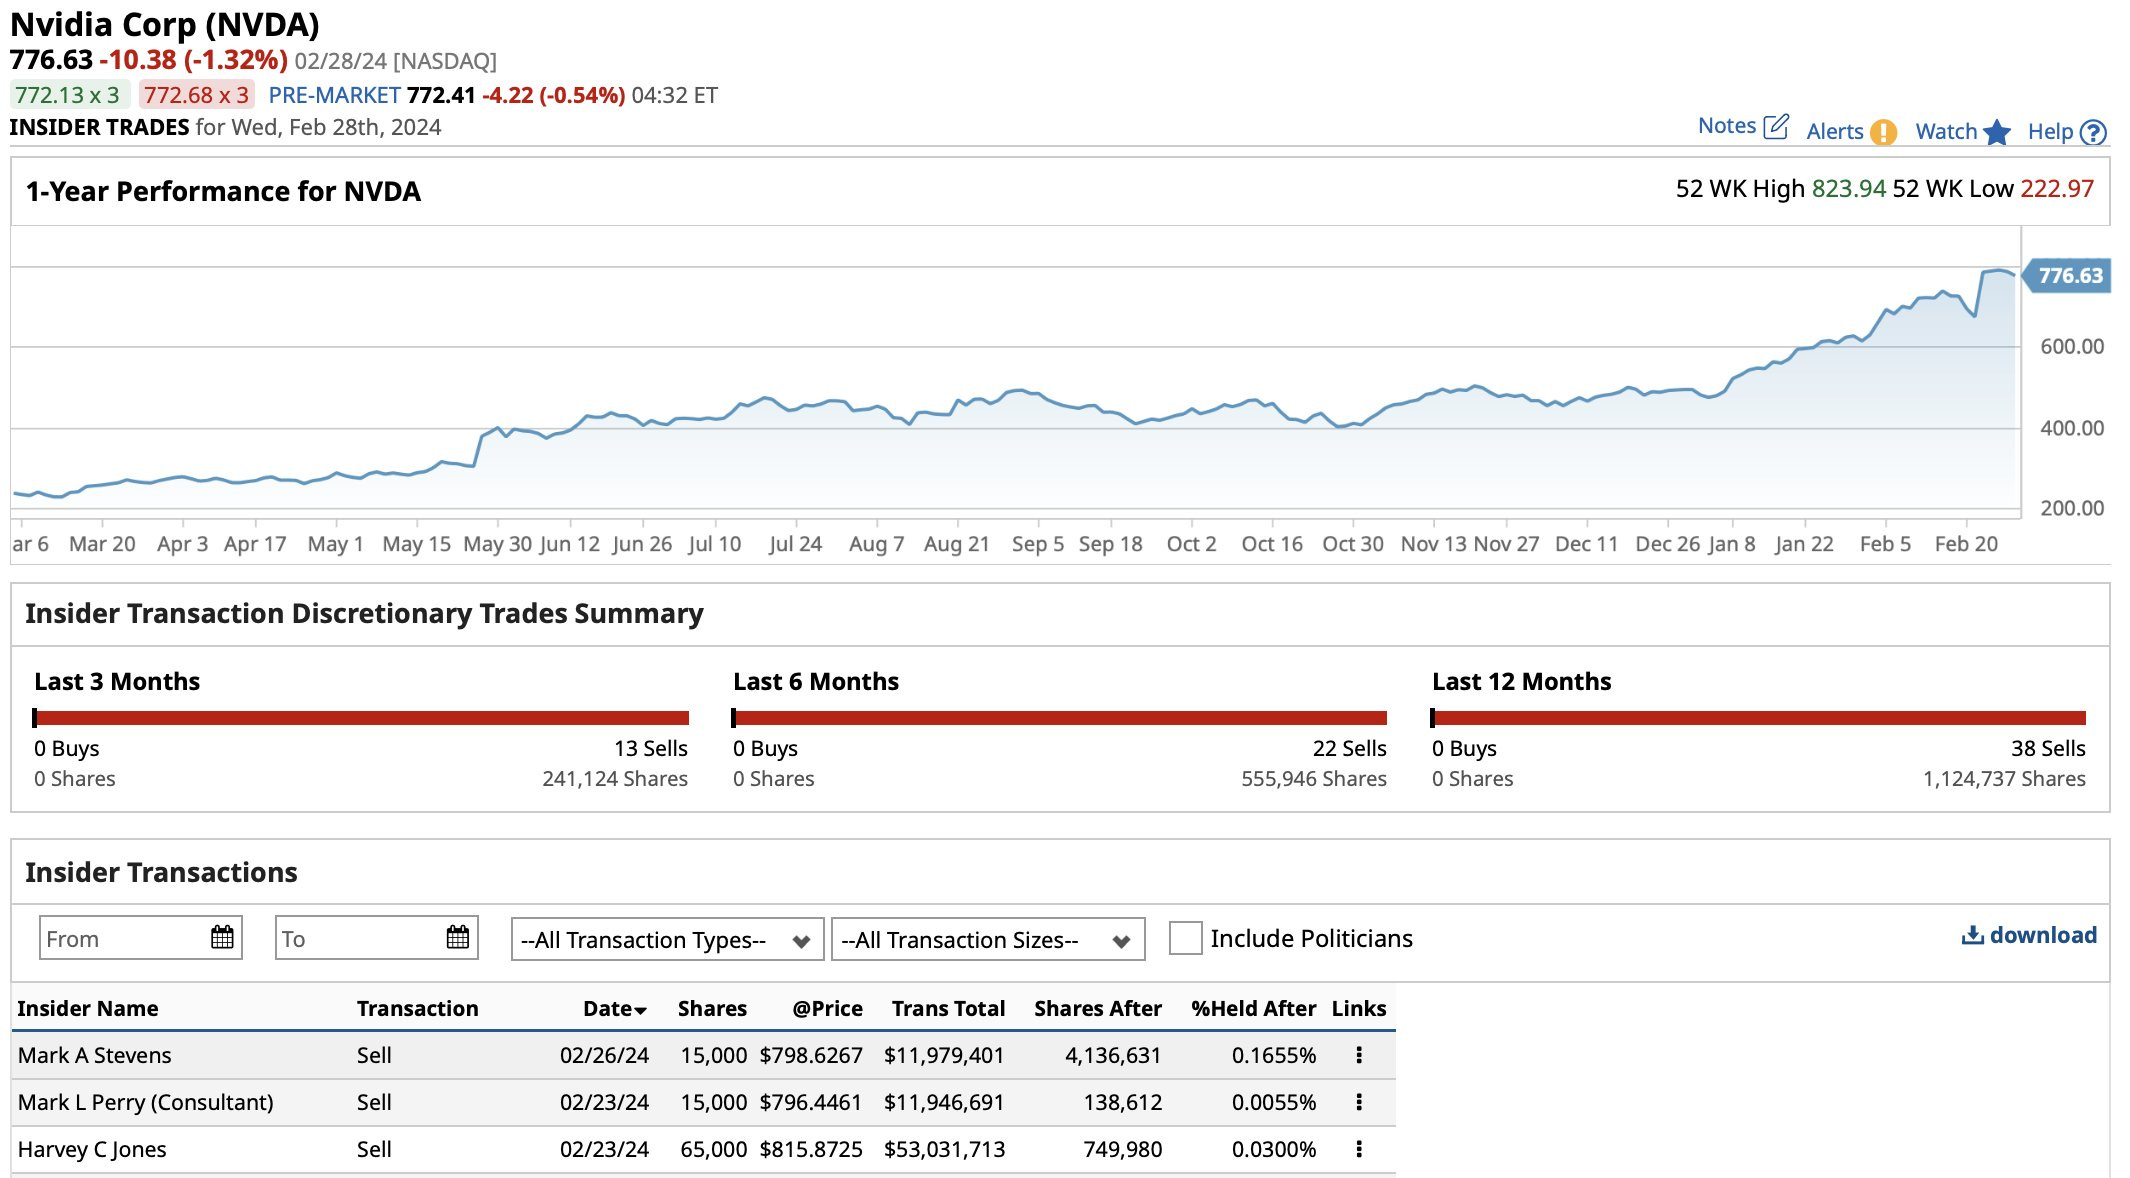
Task: Expand the All Transaction Sizes dropdown
Action: click(x=987, y=940)
